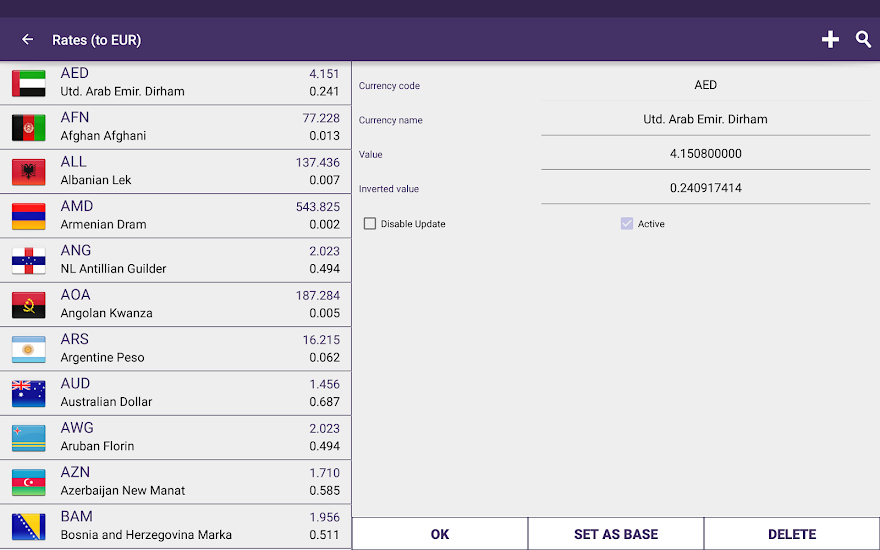Click SET AS BASE button
This screenshot has height=550, width=880.
click(x=616, y=534)
